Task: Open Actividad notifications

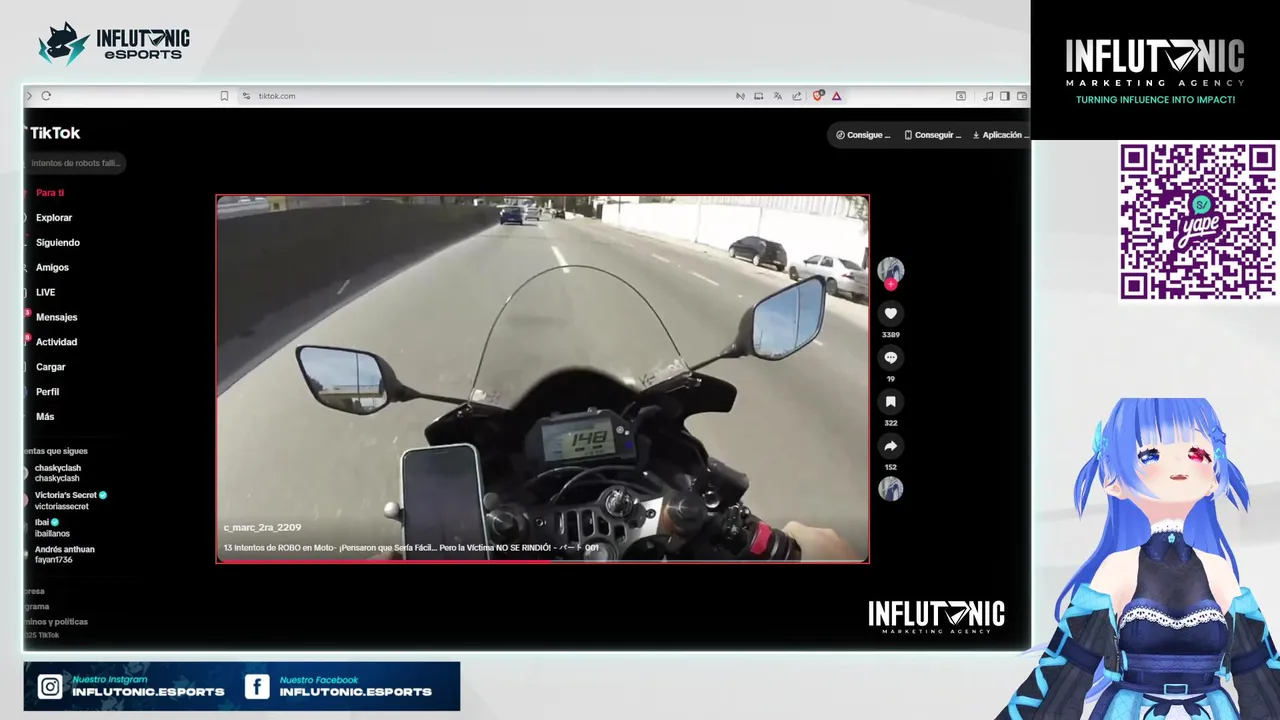Action: (x=56, y=342)
